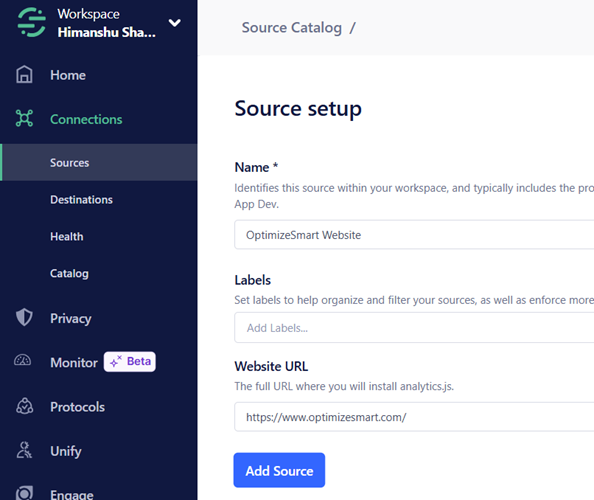Screen dimensions: 594x500
Task: Open the Health page
Action: [67, 236]
